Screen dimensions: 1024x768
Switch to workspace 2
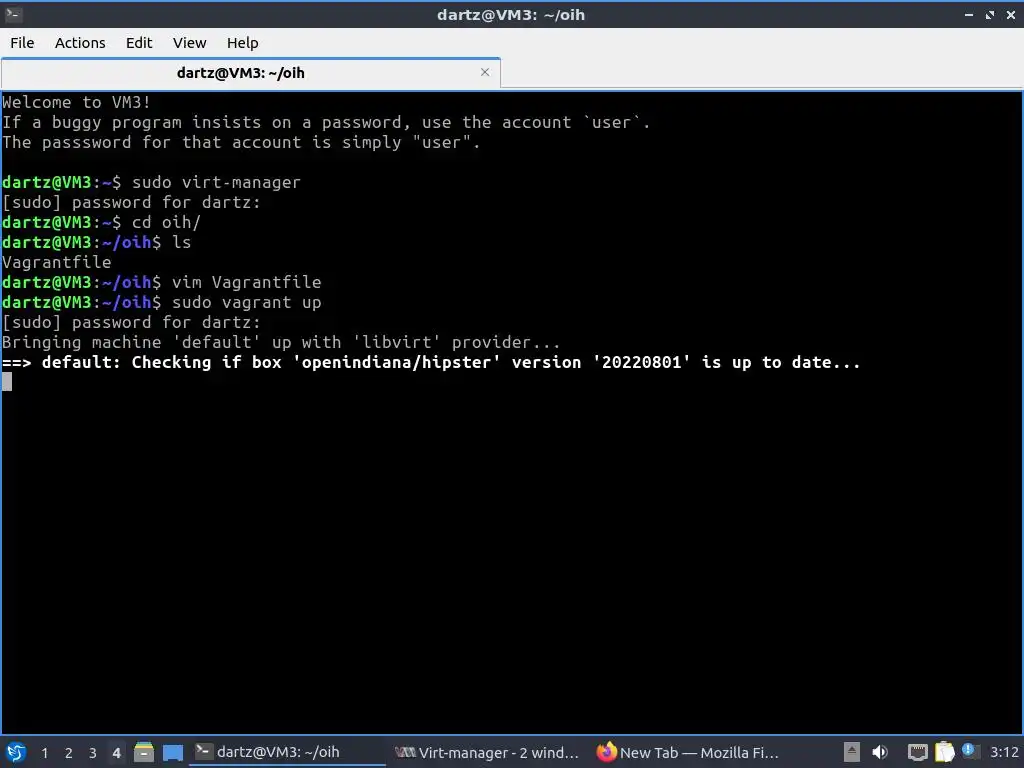[69, 753]
